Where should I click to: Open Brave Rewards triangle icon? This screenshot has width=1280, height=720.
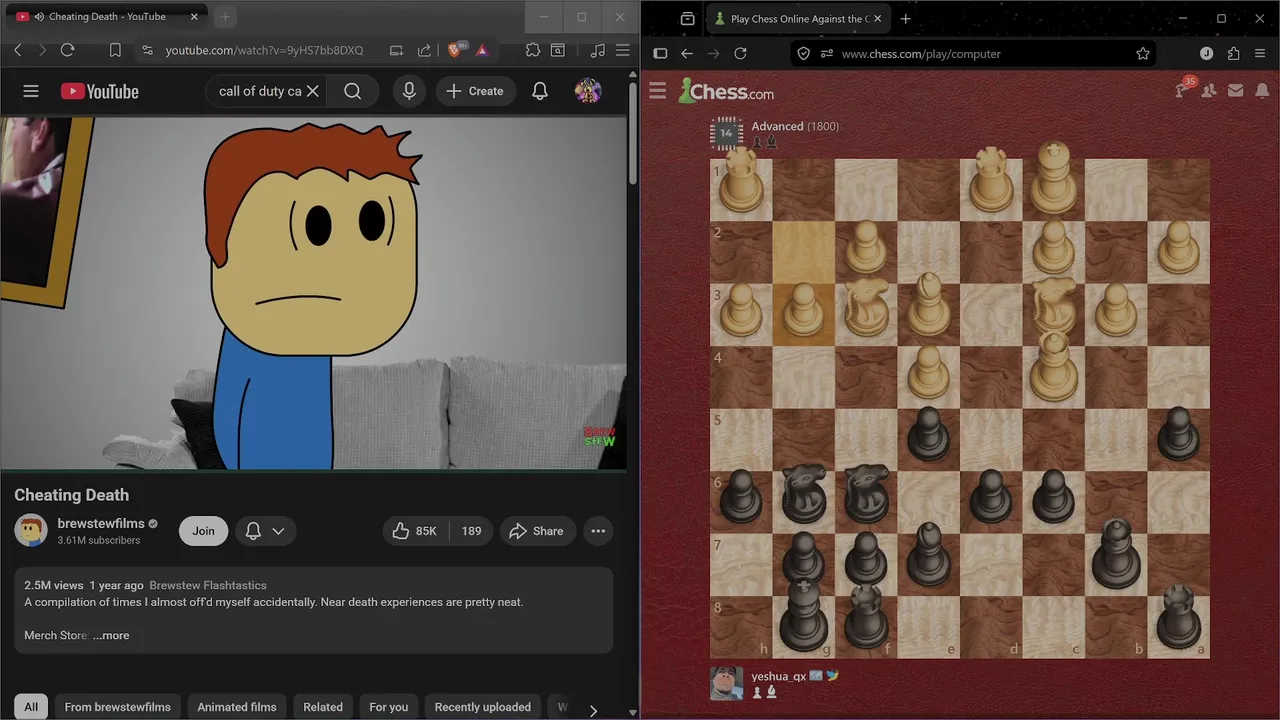[481, 50]
